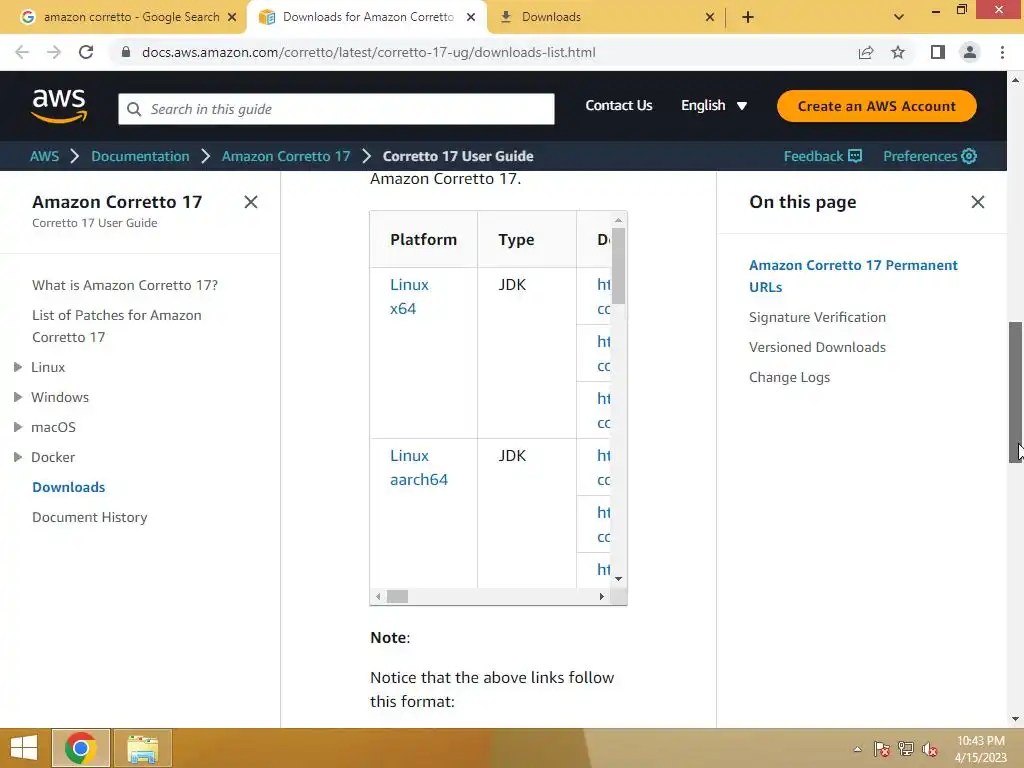This screenshot has width=1024, height=768.
Task: Click the share page icon in address bar
Action: pyautogui.click(x=866, y=52)
